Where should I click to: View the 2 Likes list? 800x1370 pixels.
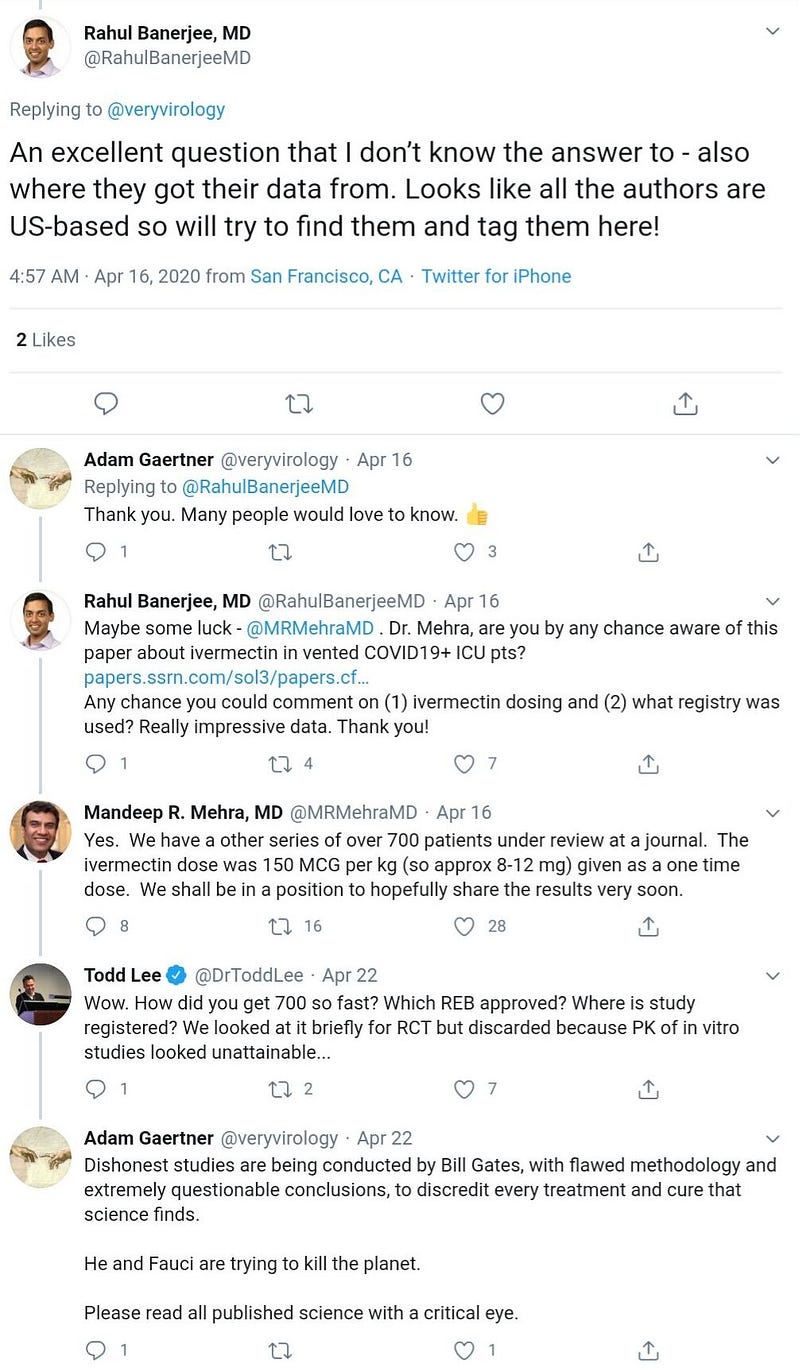click(46, 340)
